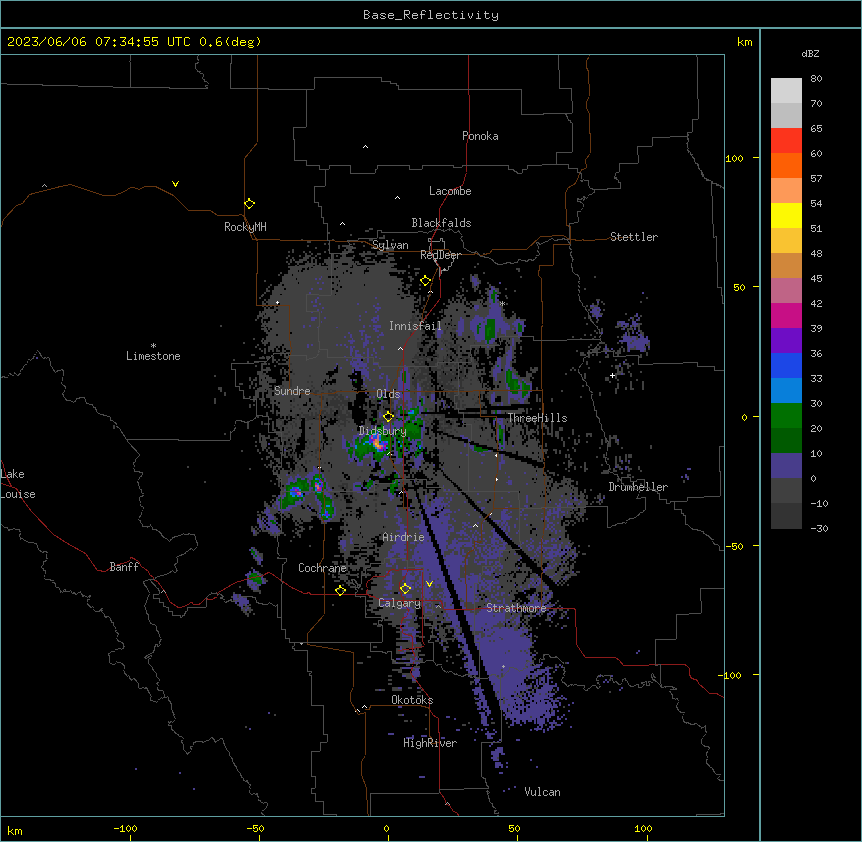
Task: Click the Didsbury label
Action: pos(383,431)
